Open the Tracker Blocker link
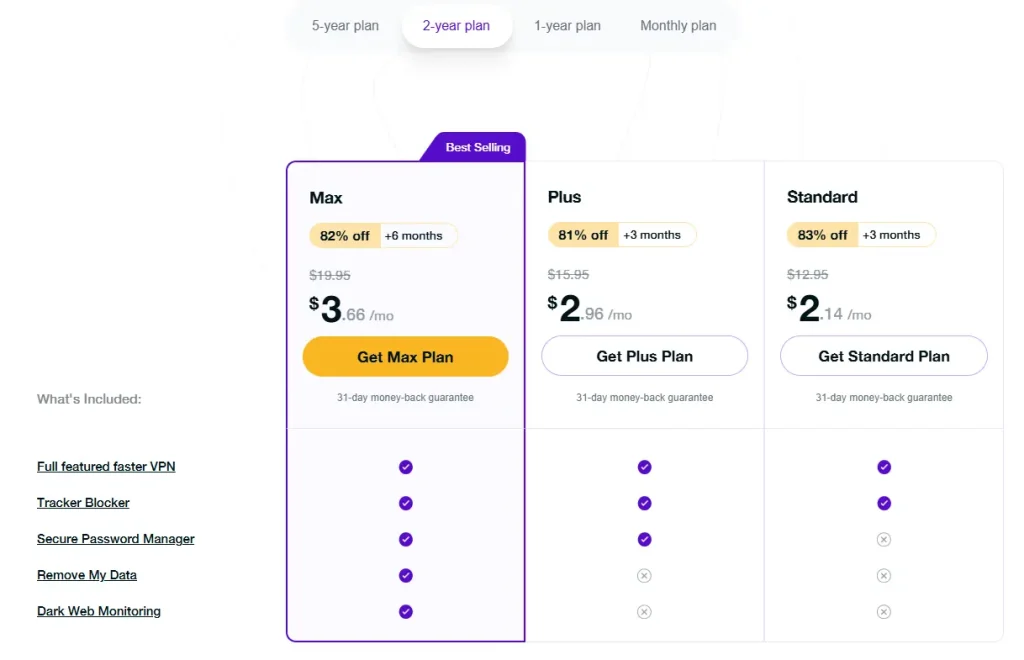Viewport: 1024px width, 660px height. tap(83, 503)
